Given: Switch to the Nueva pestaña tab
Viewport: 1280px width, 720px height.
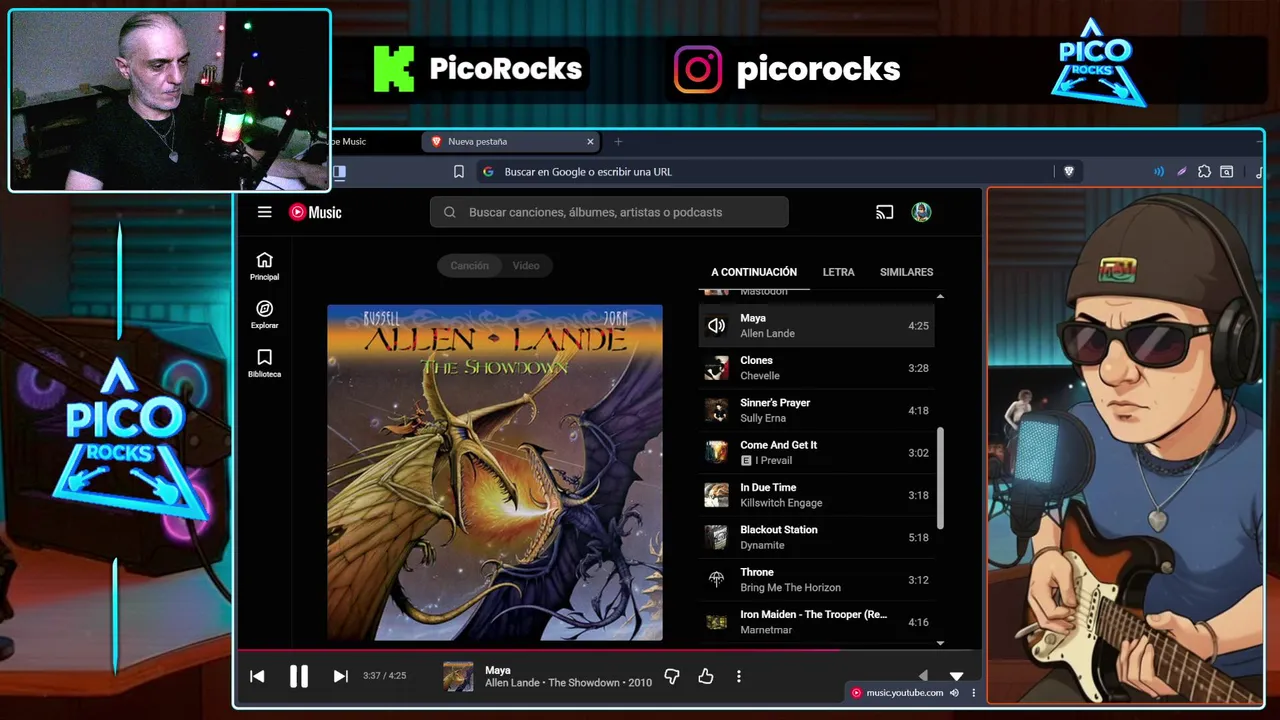Looking at the screenshot, I should [512, 142].
